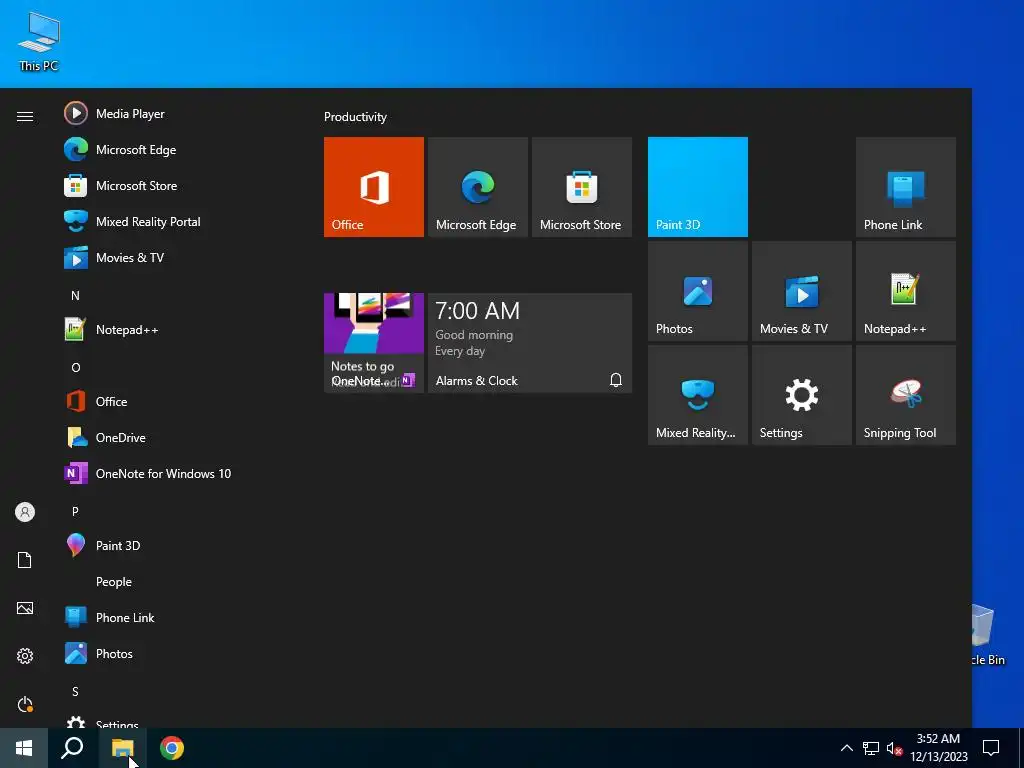Open Pictures from the Start sidebar
1024x768 pixels.
25,608
